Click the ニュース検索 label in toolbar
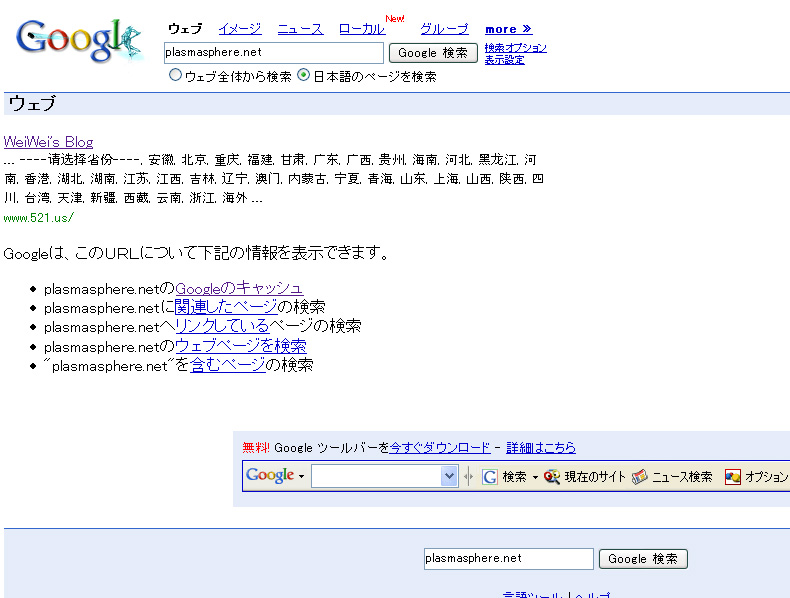Screen dimensions: 790x598 point(682,477)
